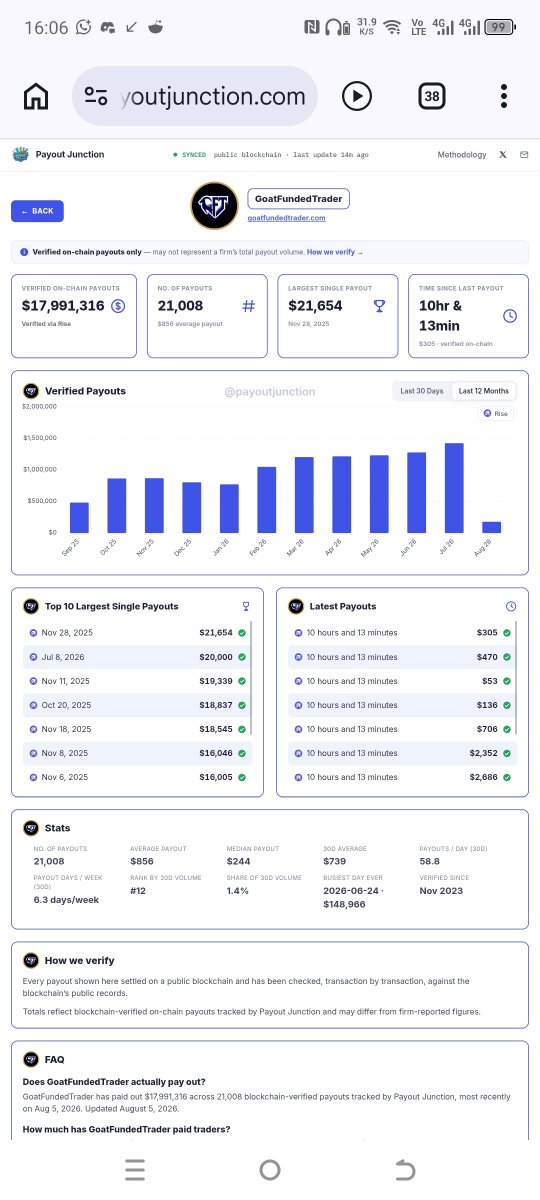The width and height of the screenshot is (540, 1200).
Task: Click the clock icon on last payout
Action: click(510, 316)
